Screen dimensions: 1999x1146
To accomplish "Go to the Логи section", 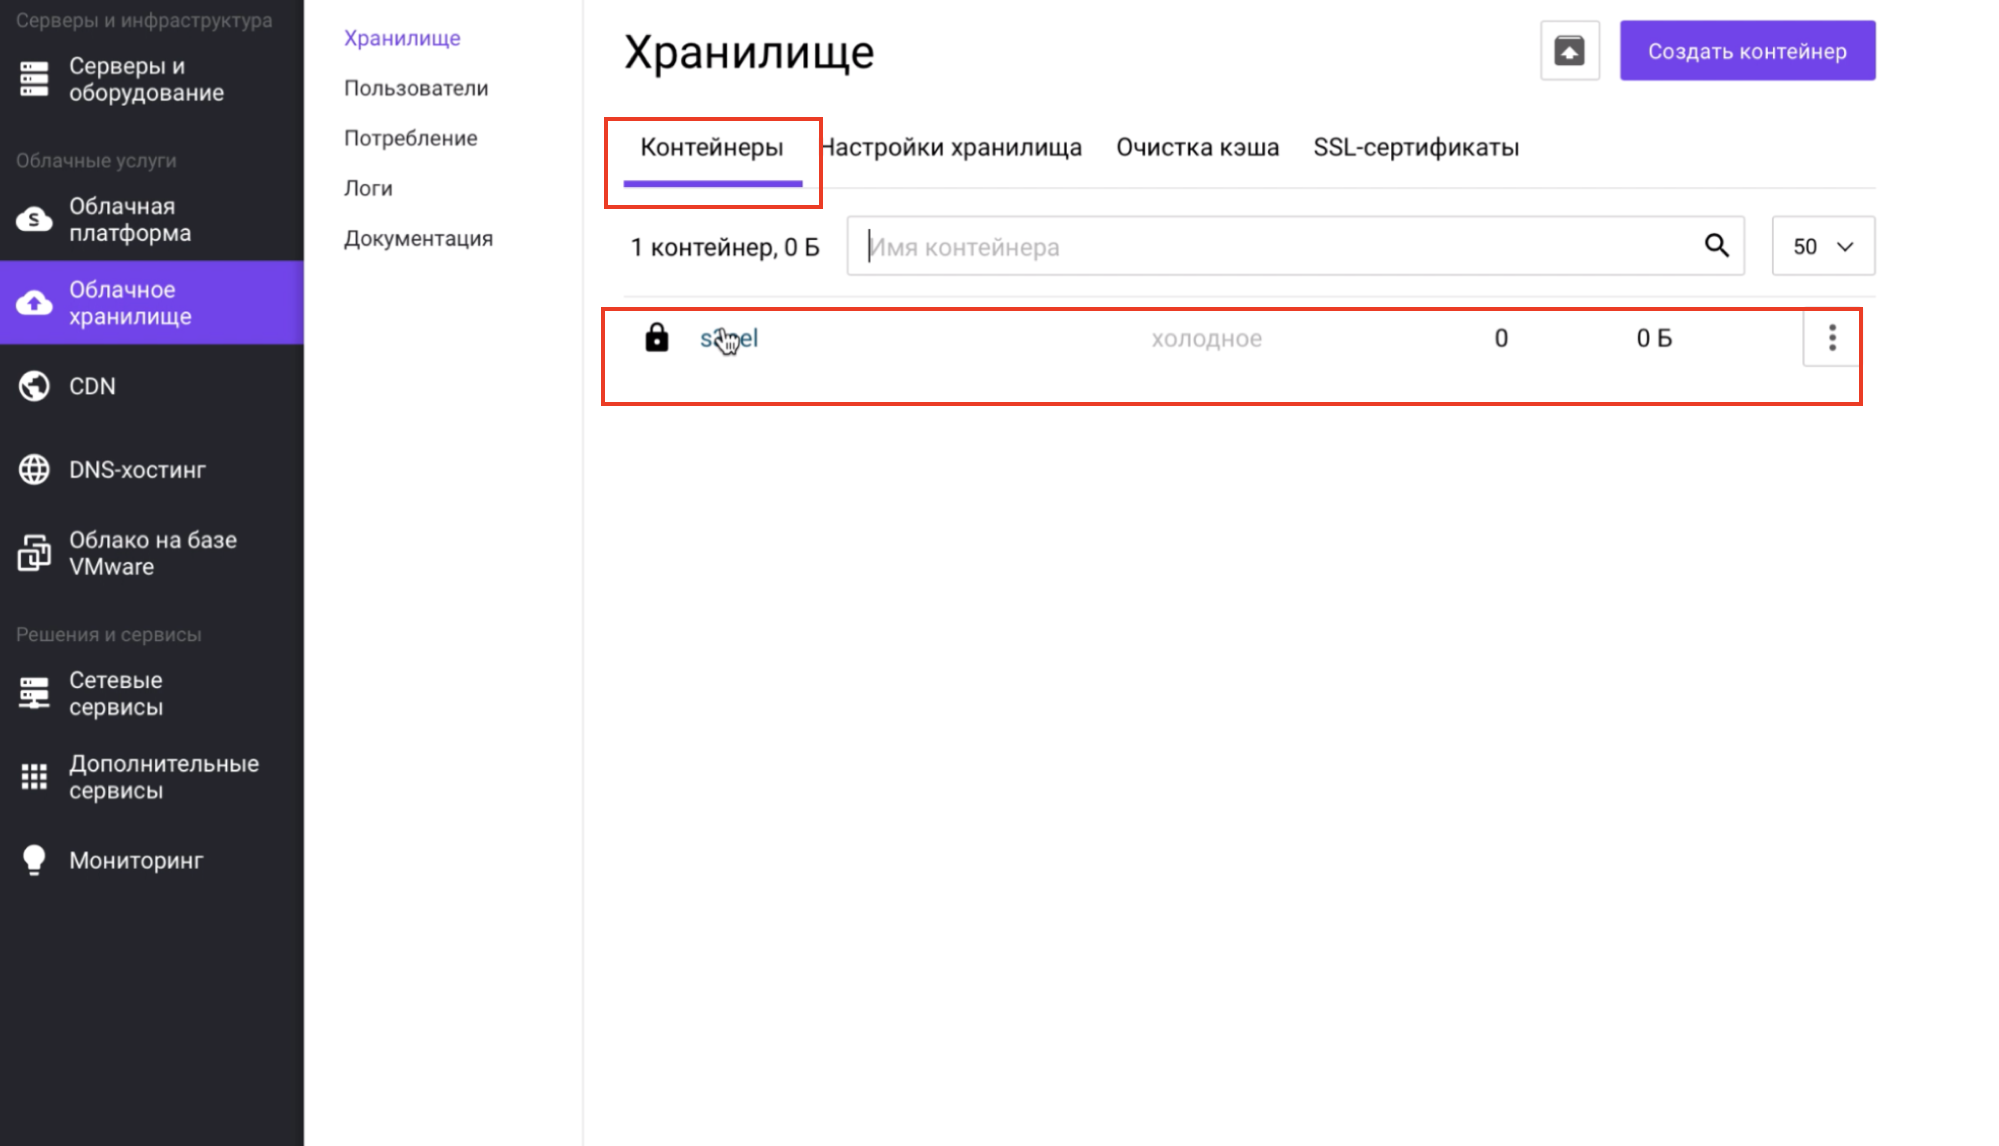I will pyautogui.click(x=368, y=188).
